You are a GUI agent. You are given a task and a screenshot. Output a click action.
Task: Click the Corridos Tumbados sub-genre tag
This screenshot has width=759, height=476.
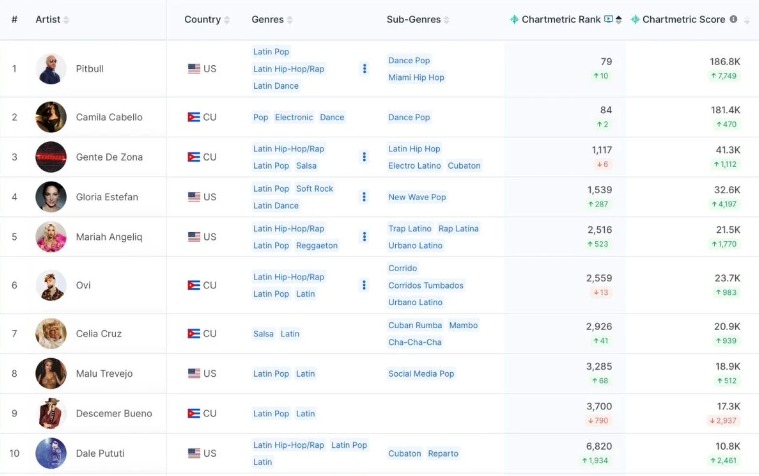[x=426, y=285]
